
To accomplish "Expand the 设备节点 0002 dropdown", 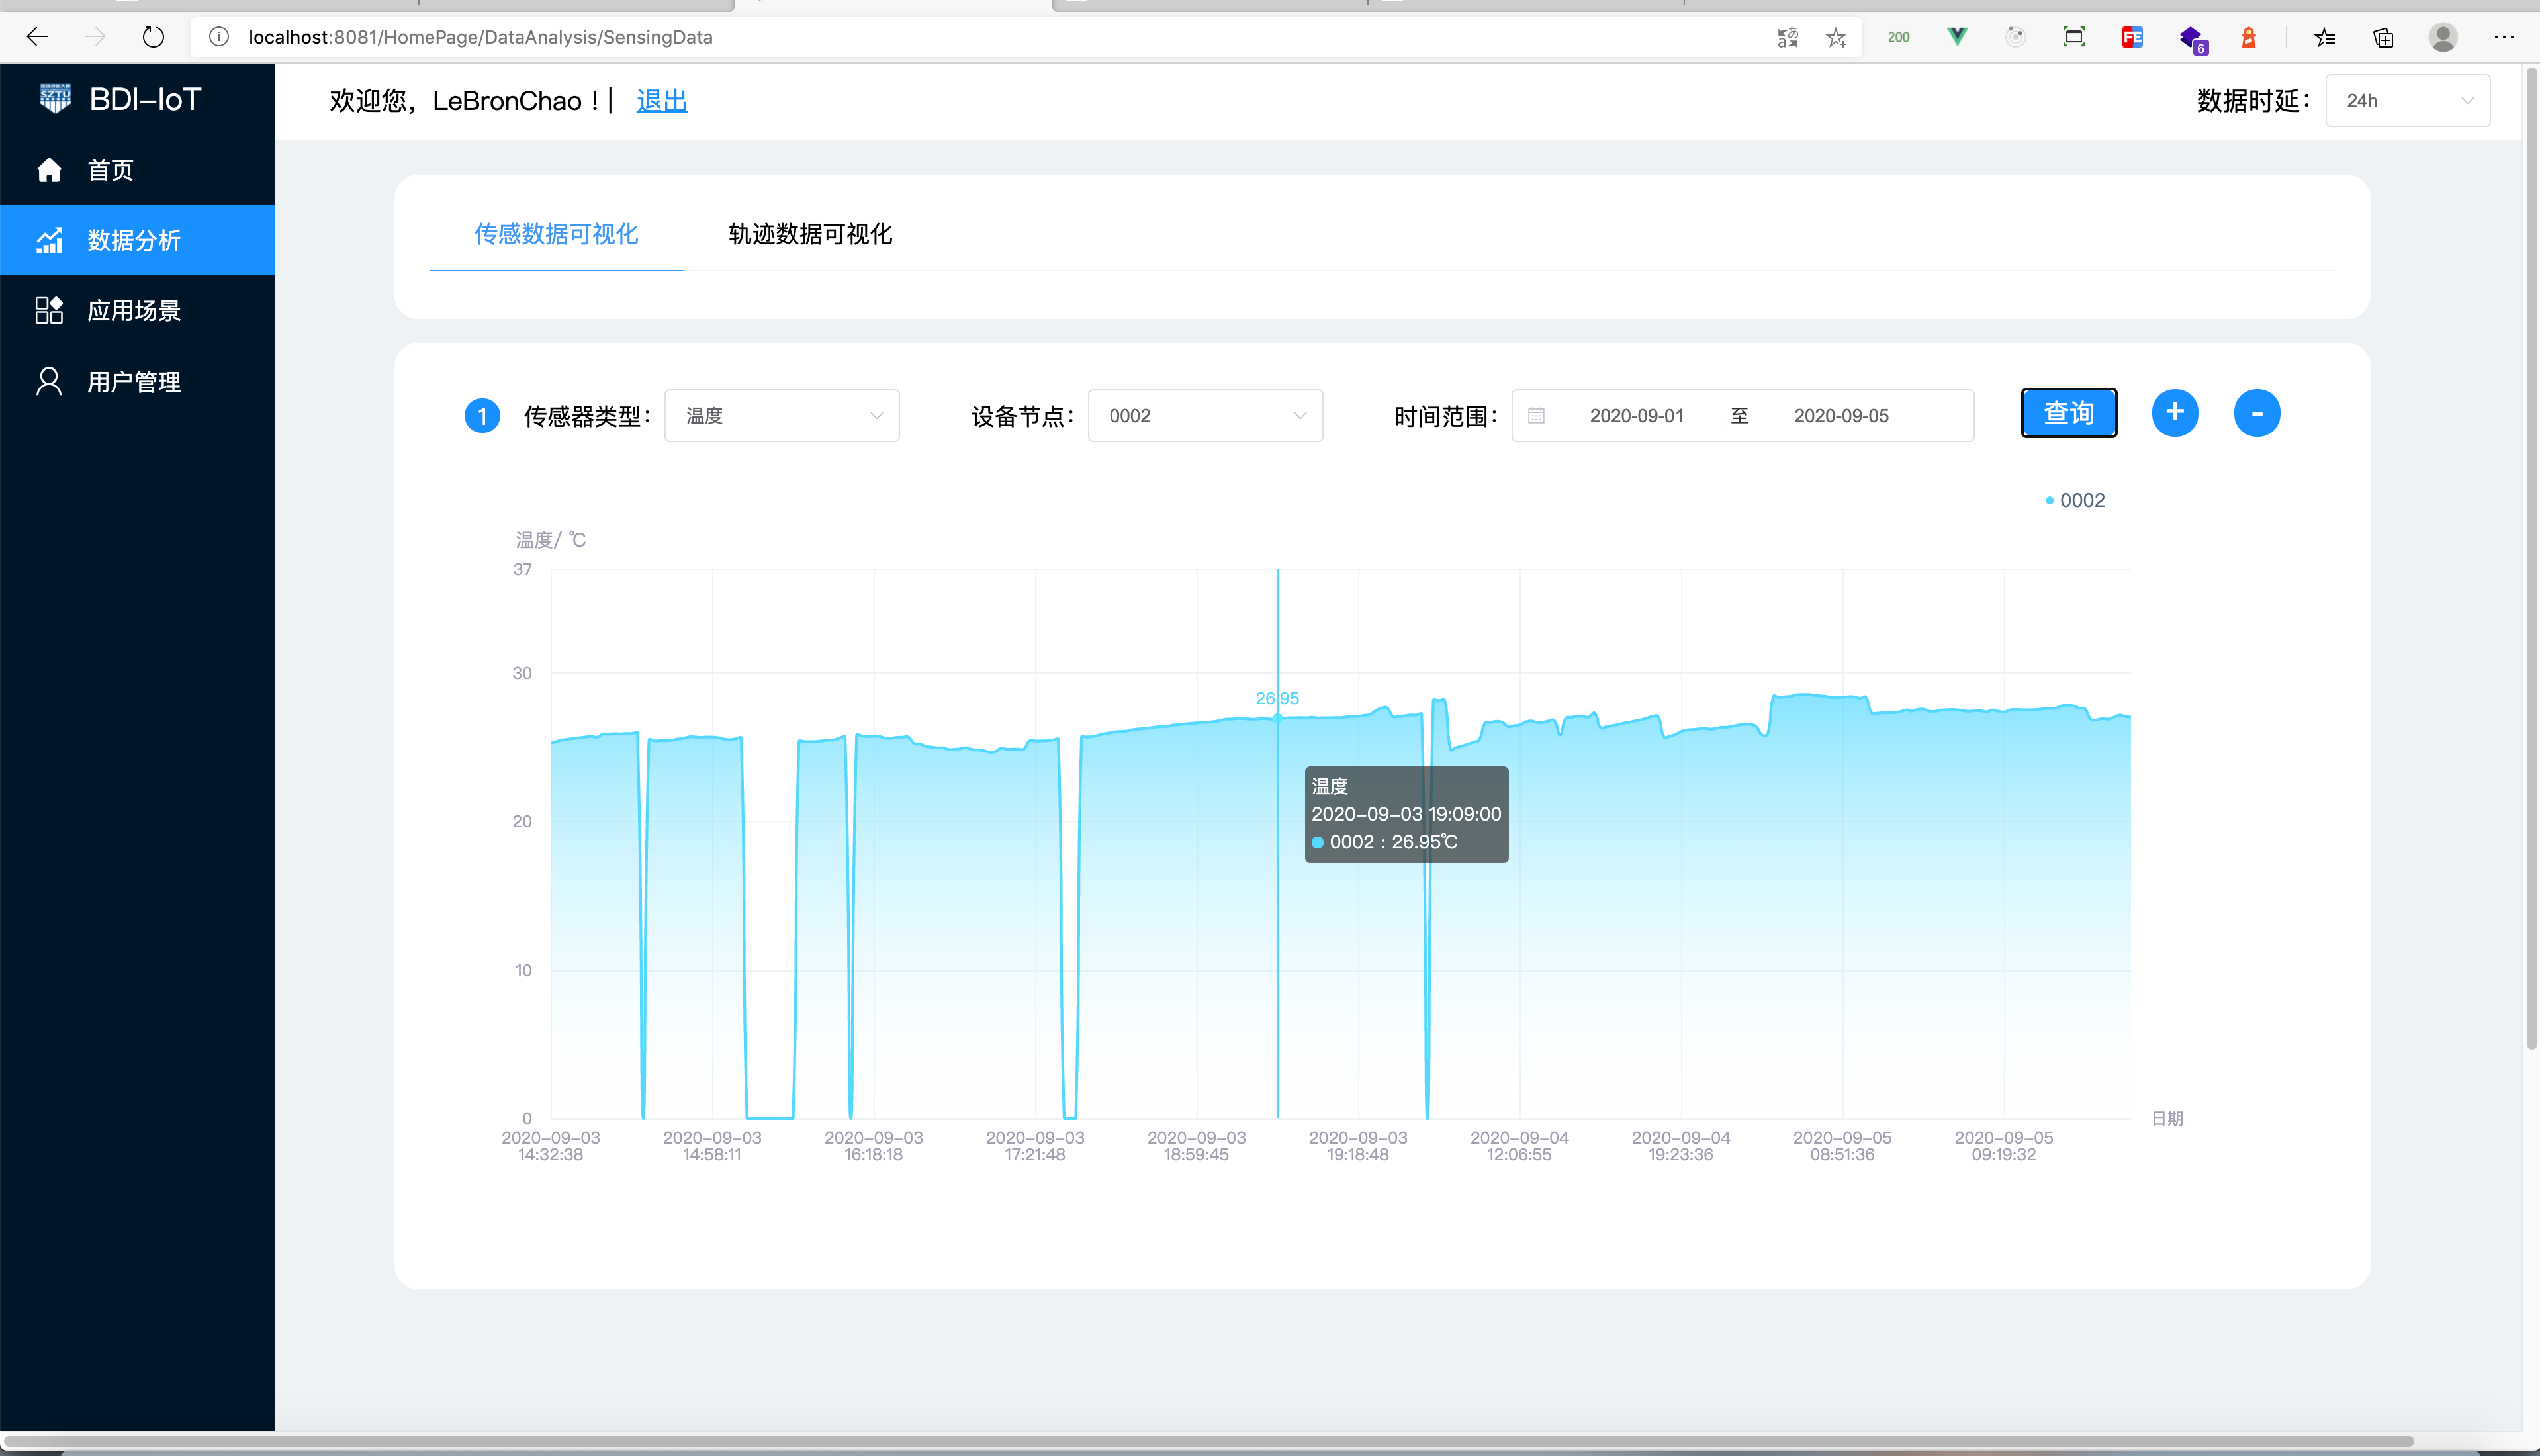I will (1204, 415).
